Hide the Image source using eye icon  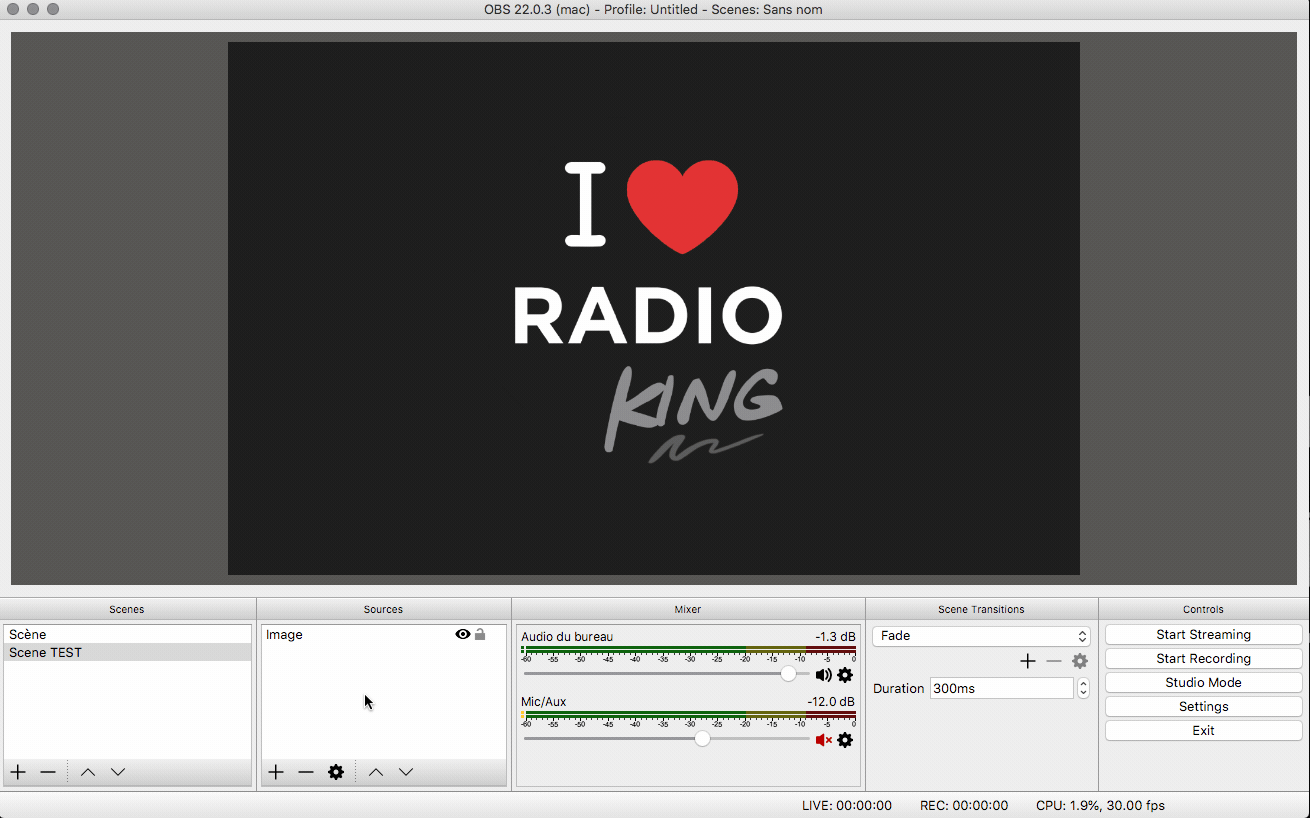pyautogui.click(x=463, y=634)
